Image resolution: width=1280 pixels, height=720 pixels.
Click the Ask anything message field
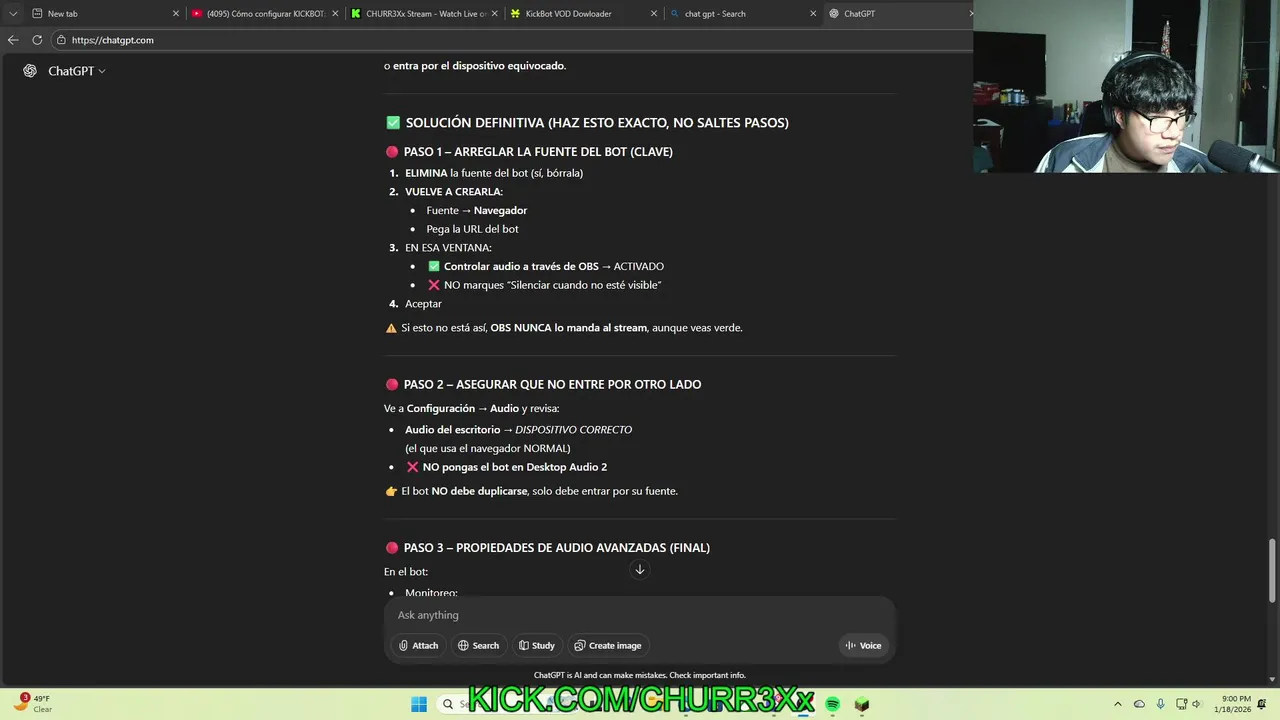[639, 615]
